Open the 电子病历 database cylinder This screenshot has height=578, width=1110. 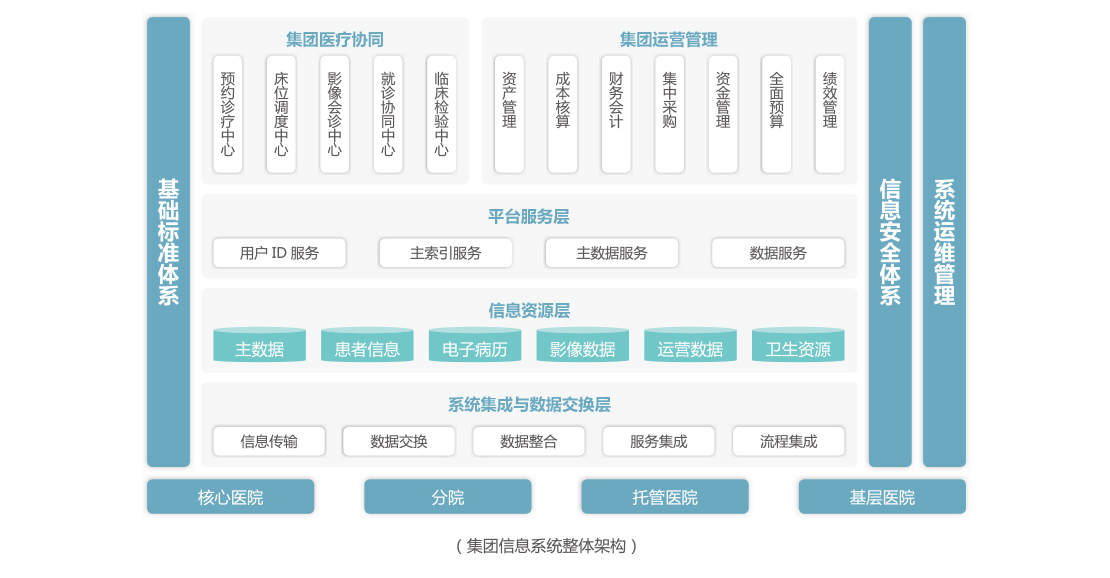click(x=475, y=345)
